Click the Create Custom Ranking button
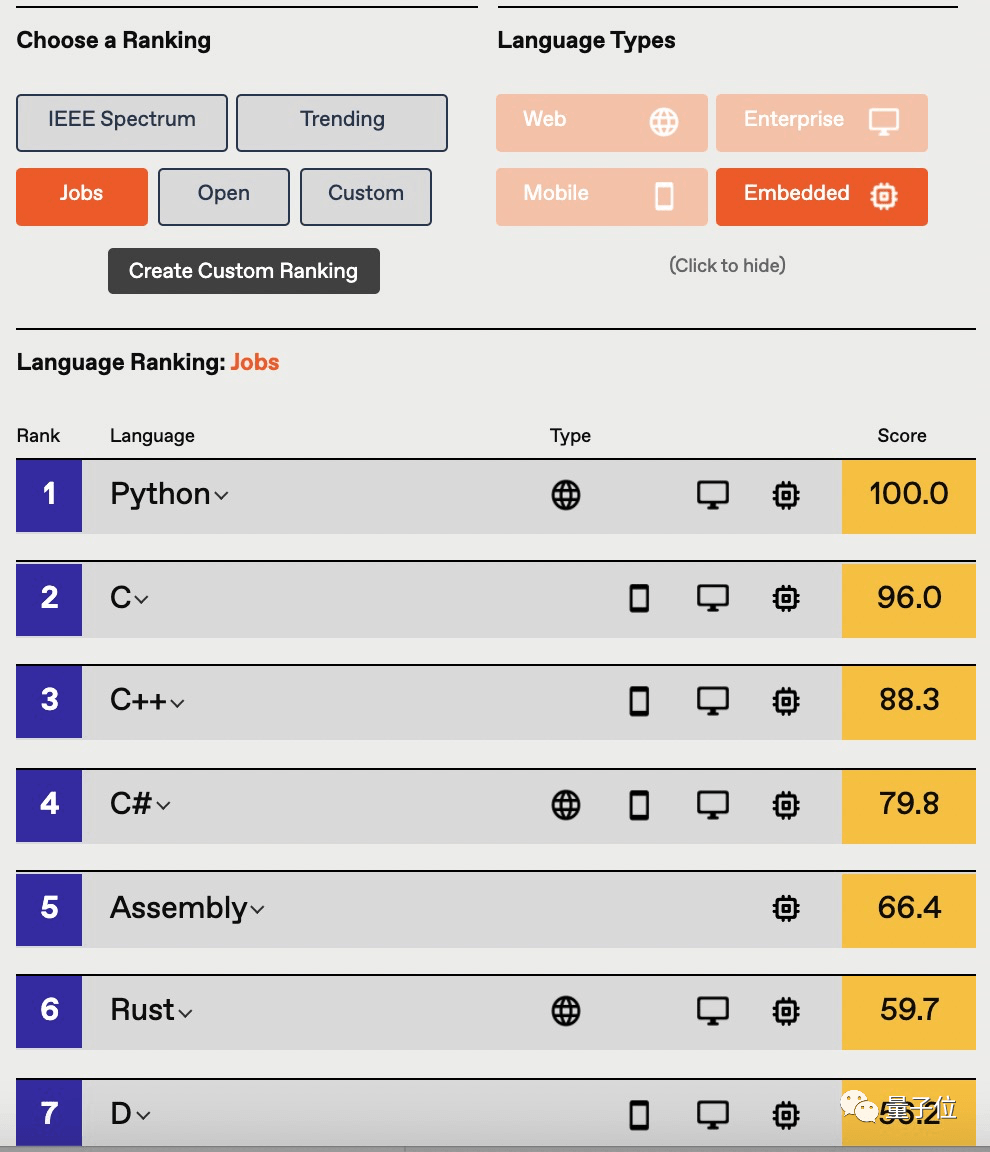Screen dimensions: 990x1152 tap(244, 271)
